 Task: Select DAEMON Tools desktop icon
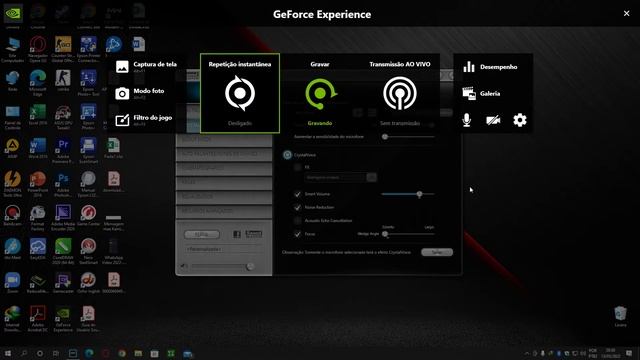tap(12, 184)
